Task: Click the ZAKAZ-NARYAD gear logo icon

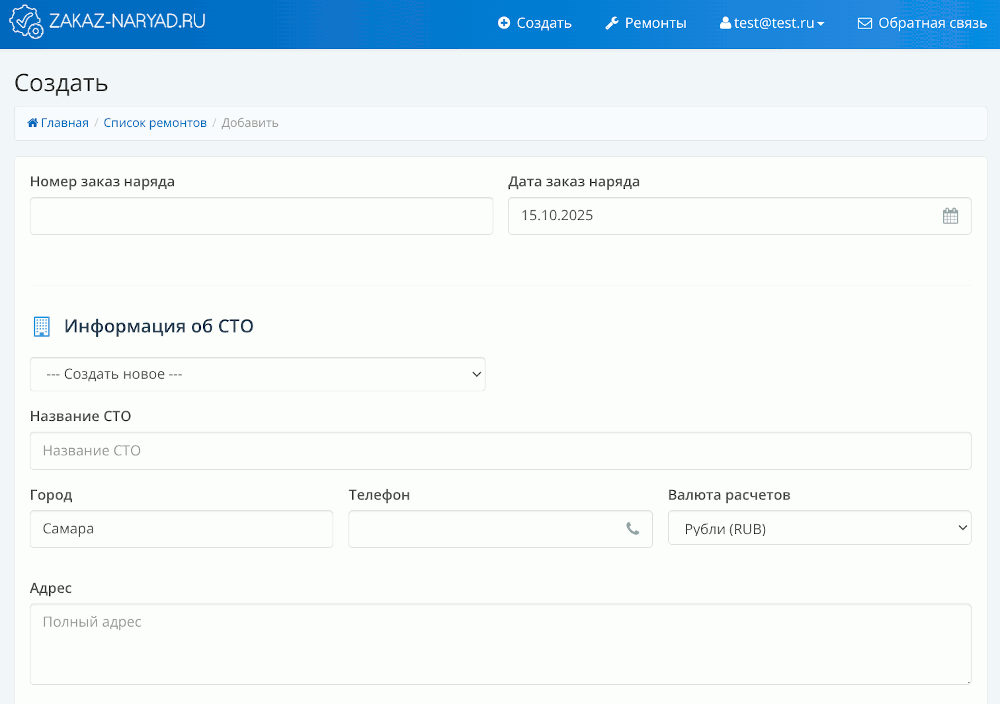Action: pos(26,22)
